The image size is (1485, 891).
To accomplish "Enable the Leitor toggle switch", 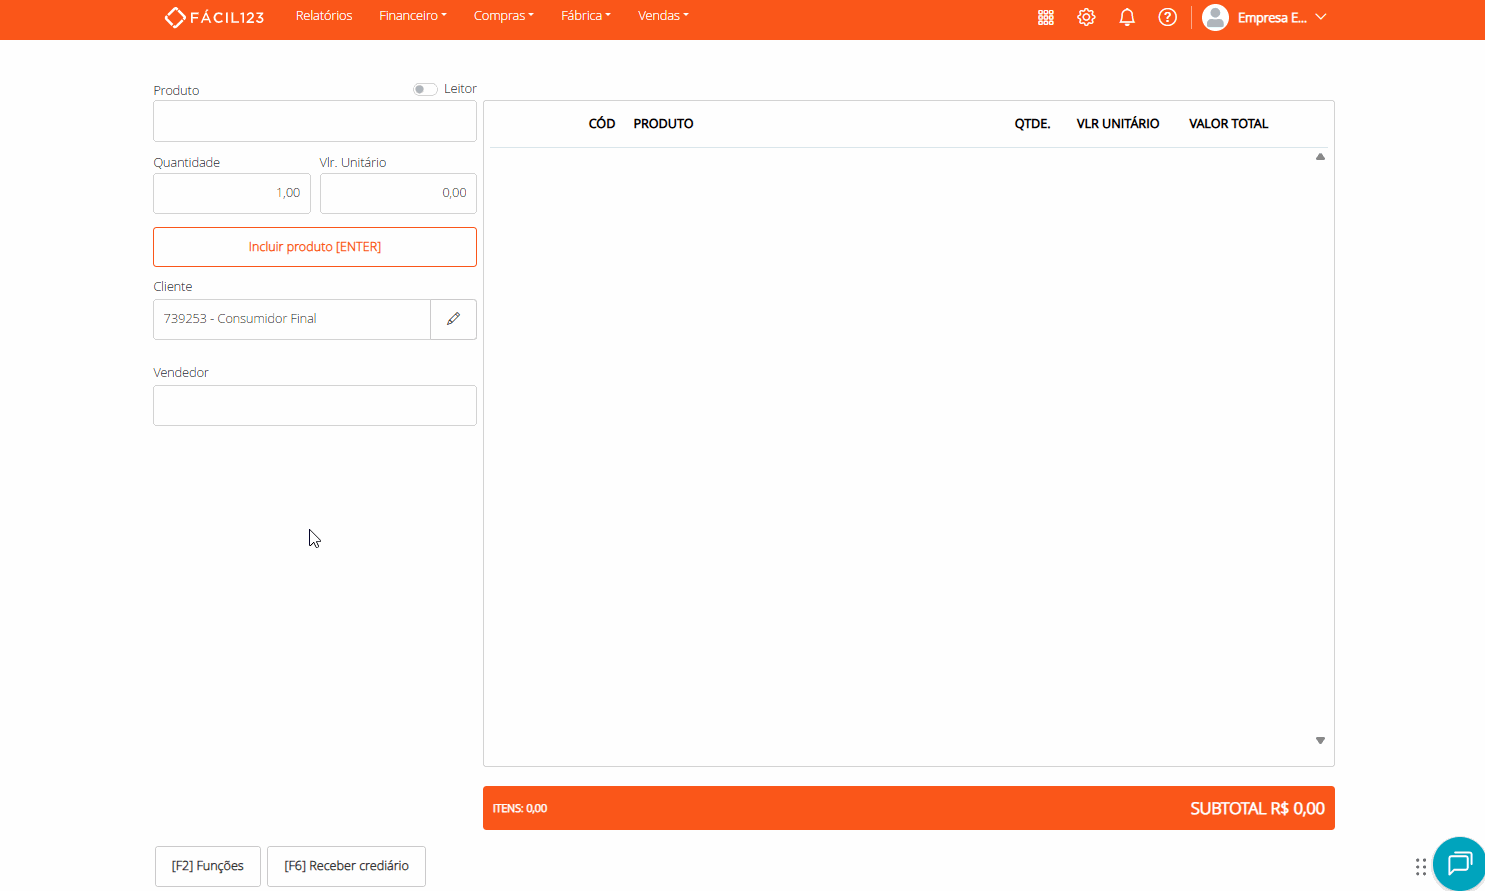I will 425,89.
